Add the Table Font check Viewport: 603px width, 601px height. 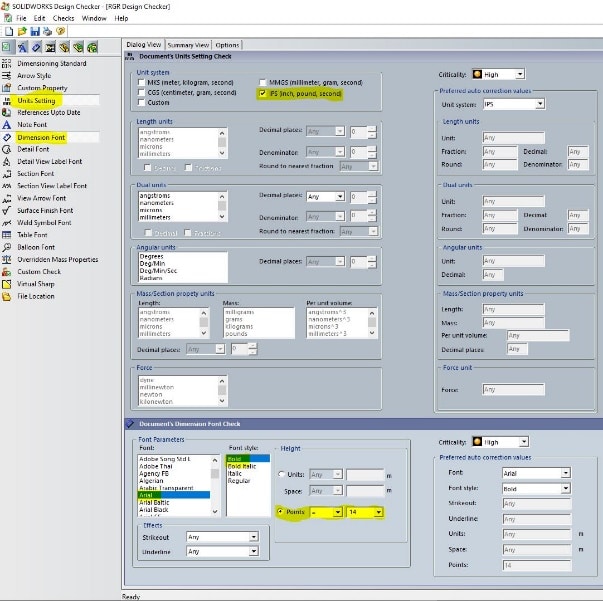[32, 235]
